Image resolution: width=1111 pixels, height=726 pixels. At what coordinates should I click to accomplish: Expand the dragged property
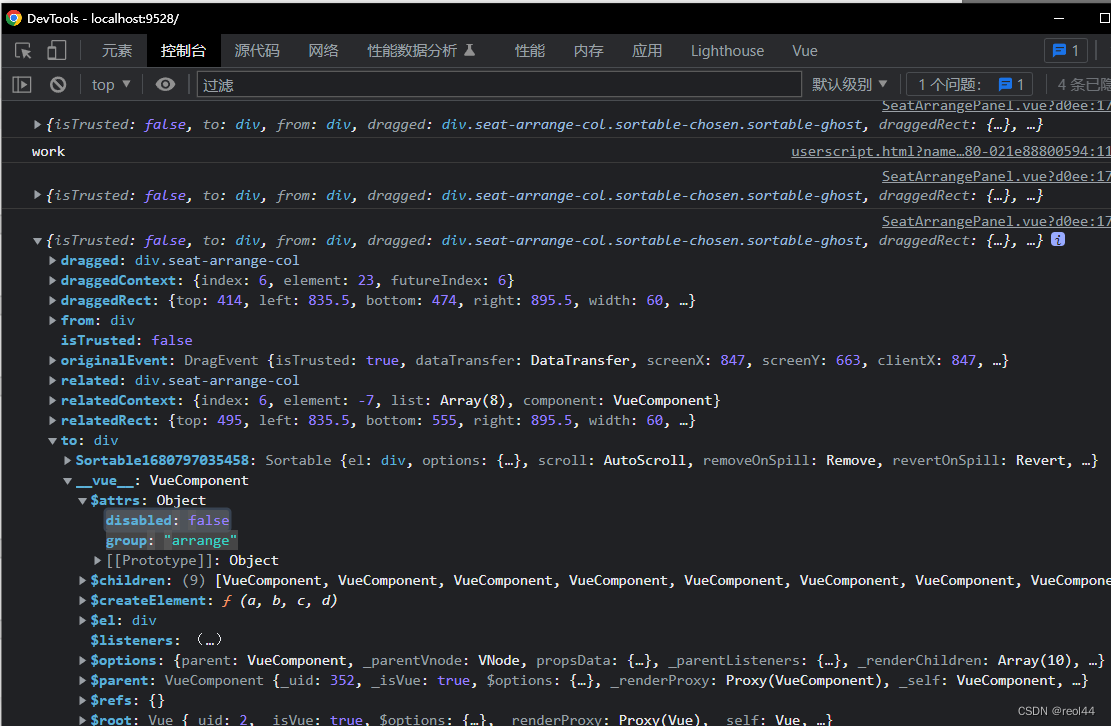coord(52,261)
